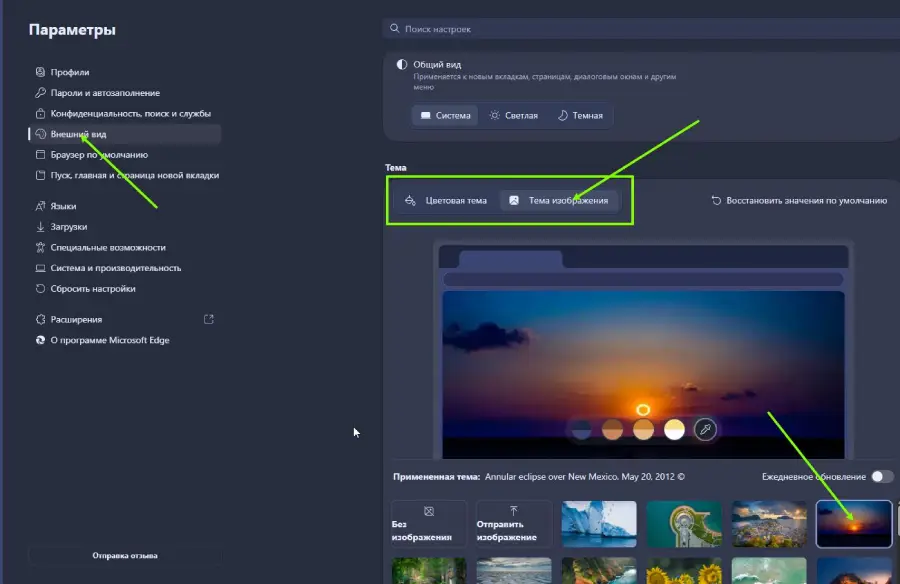Select the sunflowers theme thumbnail
This screenshot has height=584, width=900.
tap(684, 571)
